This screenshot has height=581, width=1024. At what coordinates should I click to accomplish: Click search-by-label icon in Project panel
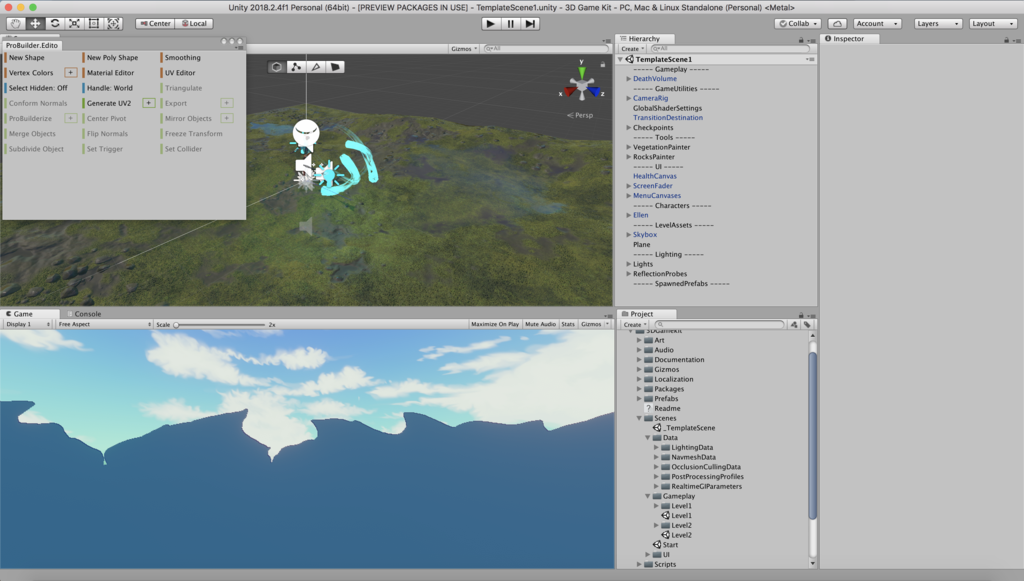807,324
